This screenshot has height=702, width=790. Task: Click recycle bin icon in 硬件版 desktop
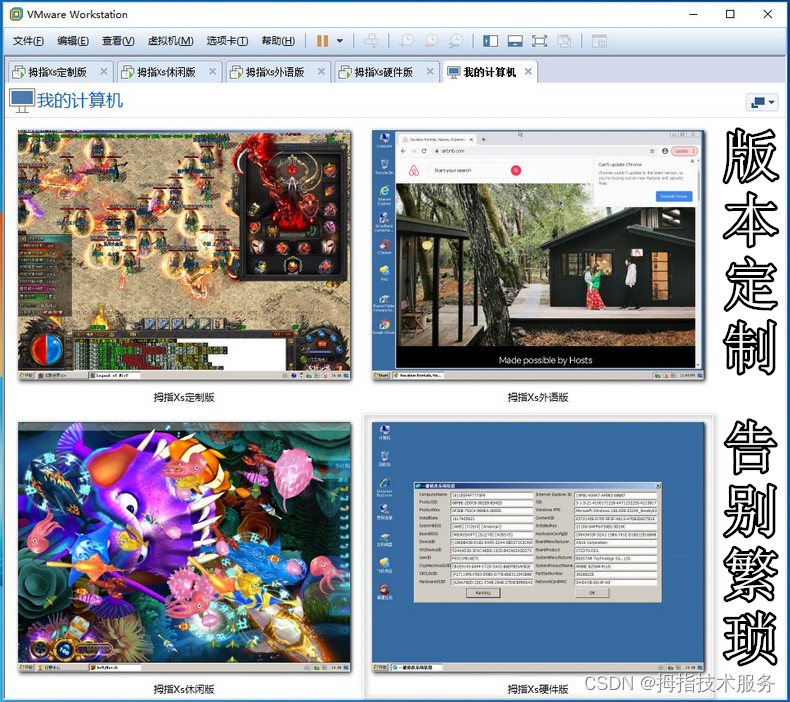(384, 458)
